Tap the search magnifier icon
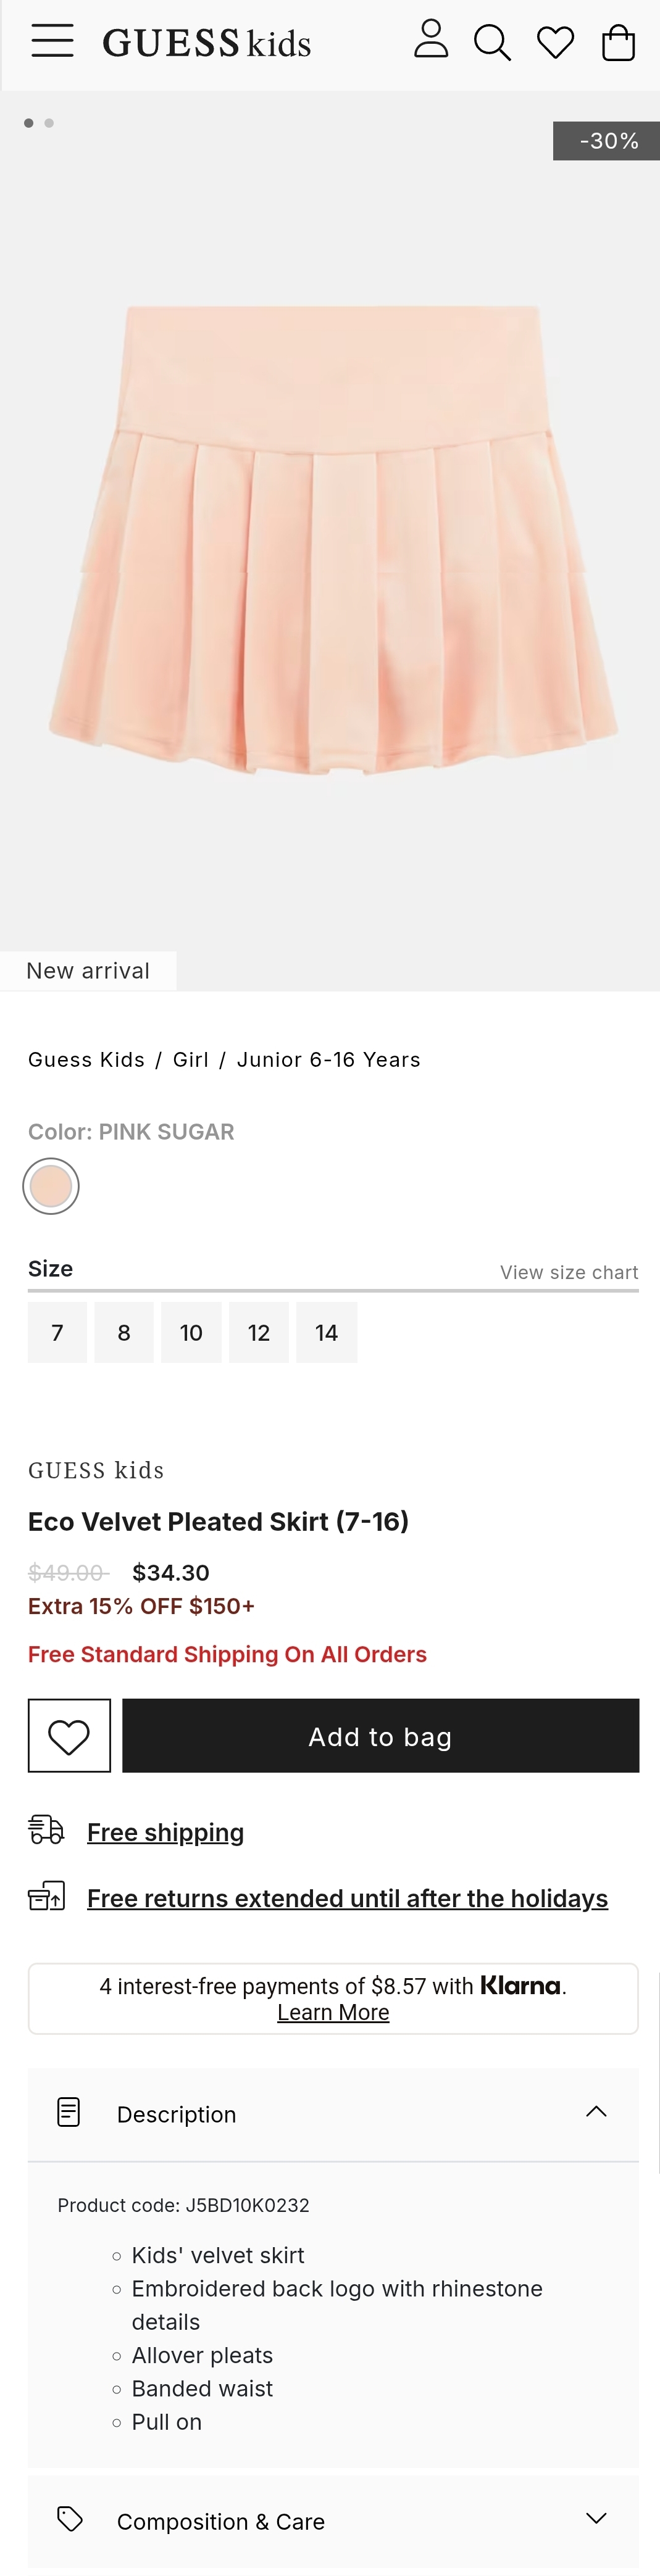The image size is (660, 2576). point(492,42)
